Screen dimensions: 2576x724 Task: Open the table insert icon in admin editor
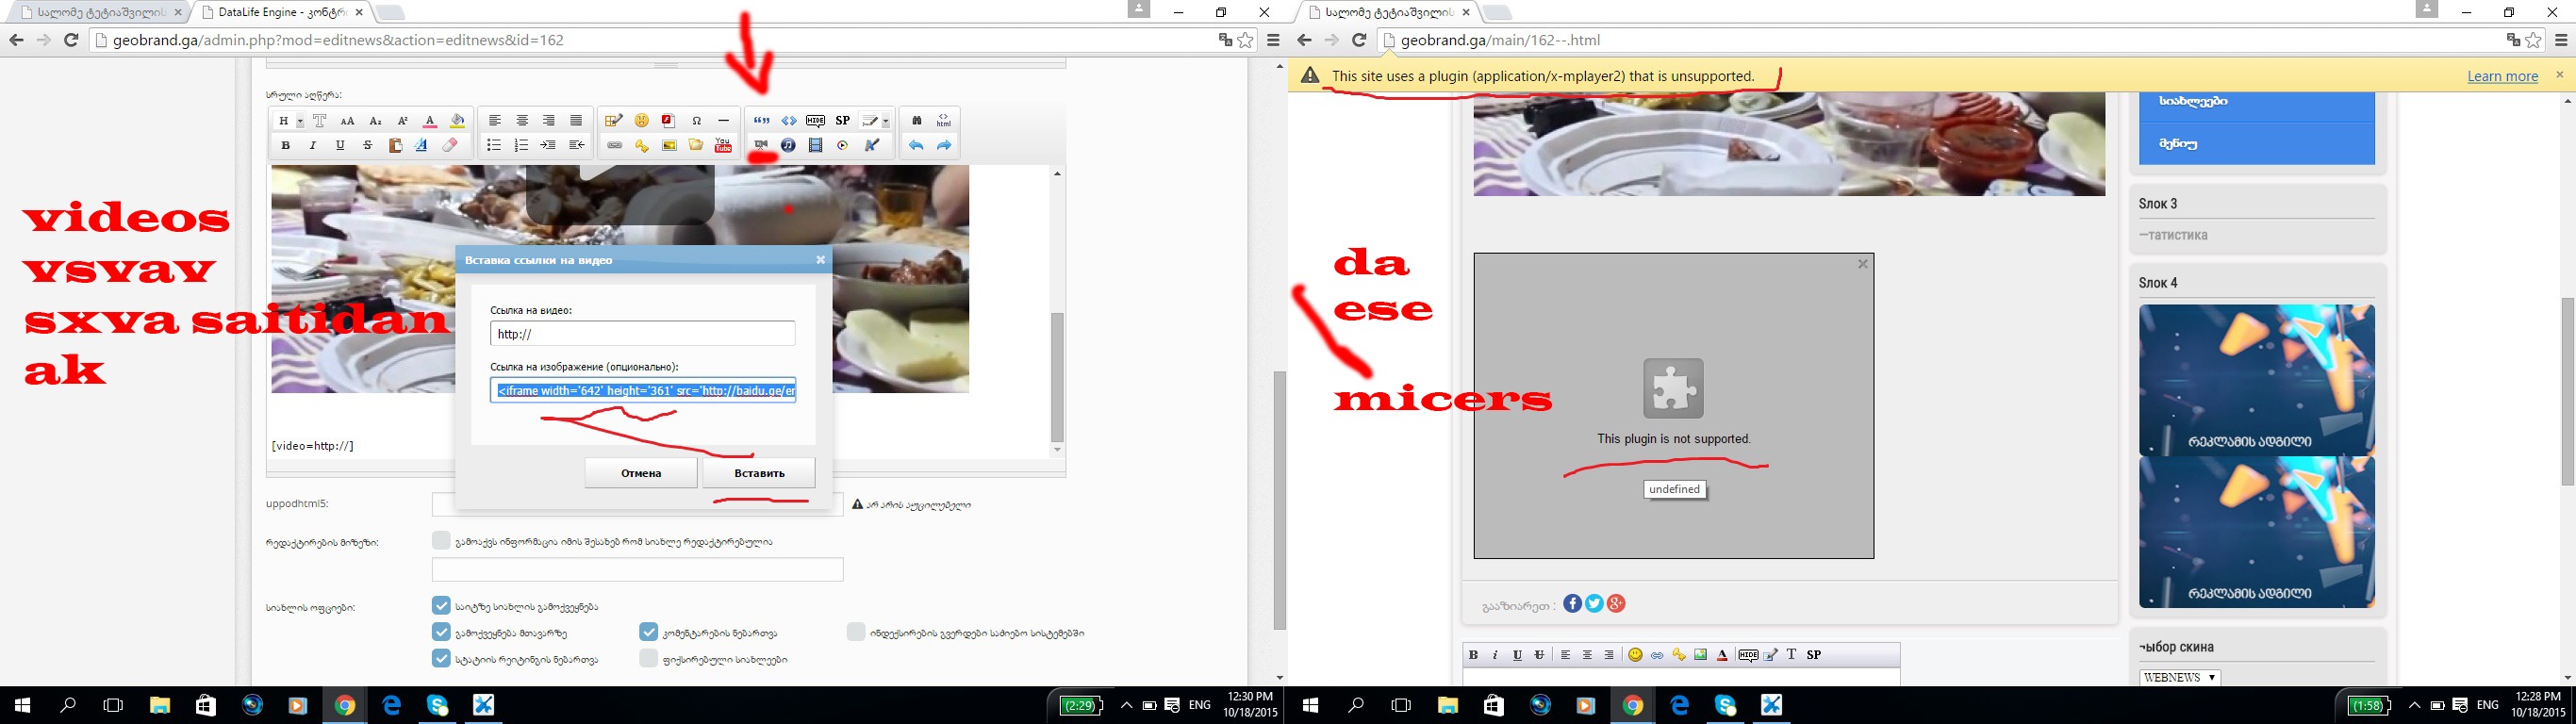[x=614, y=120]
